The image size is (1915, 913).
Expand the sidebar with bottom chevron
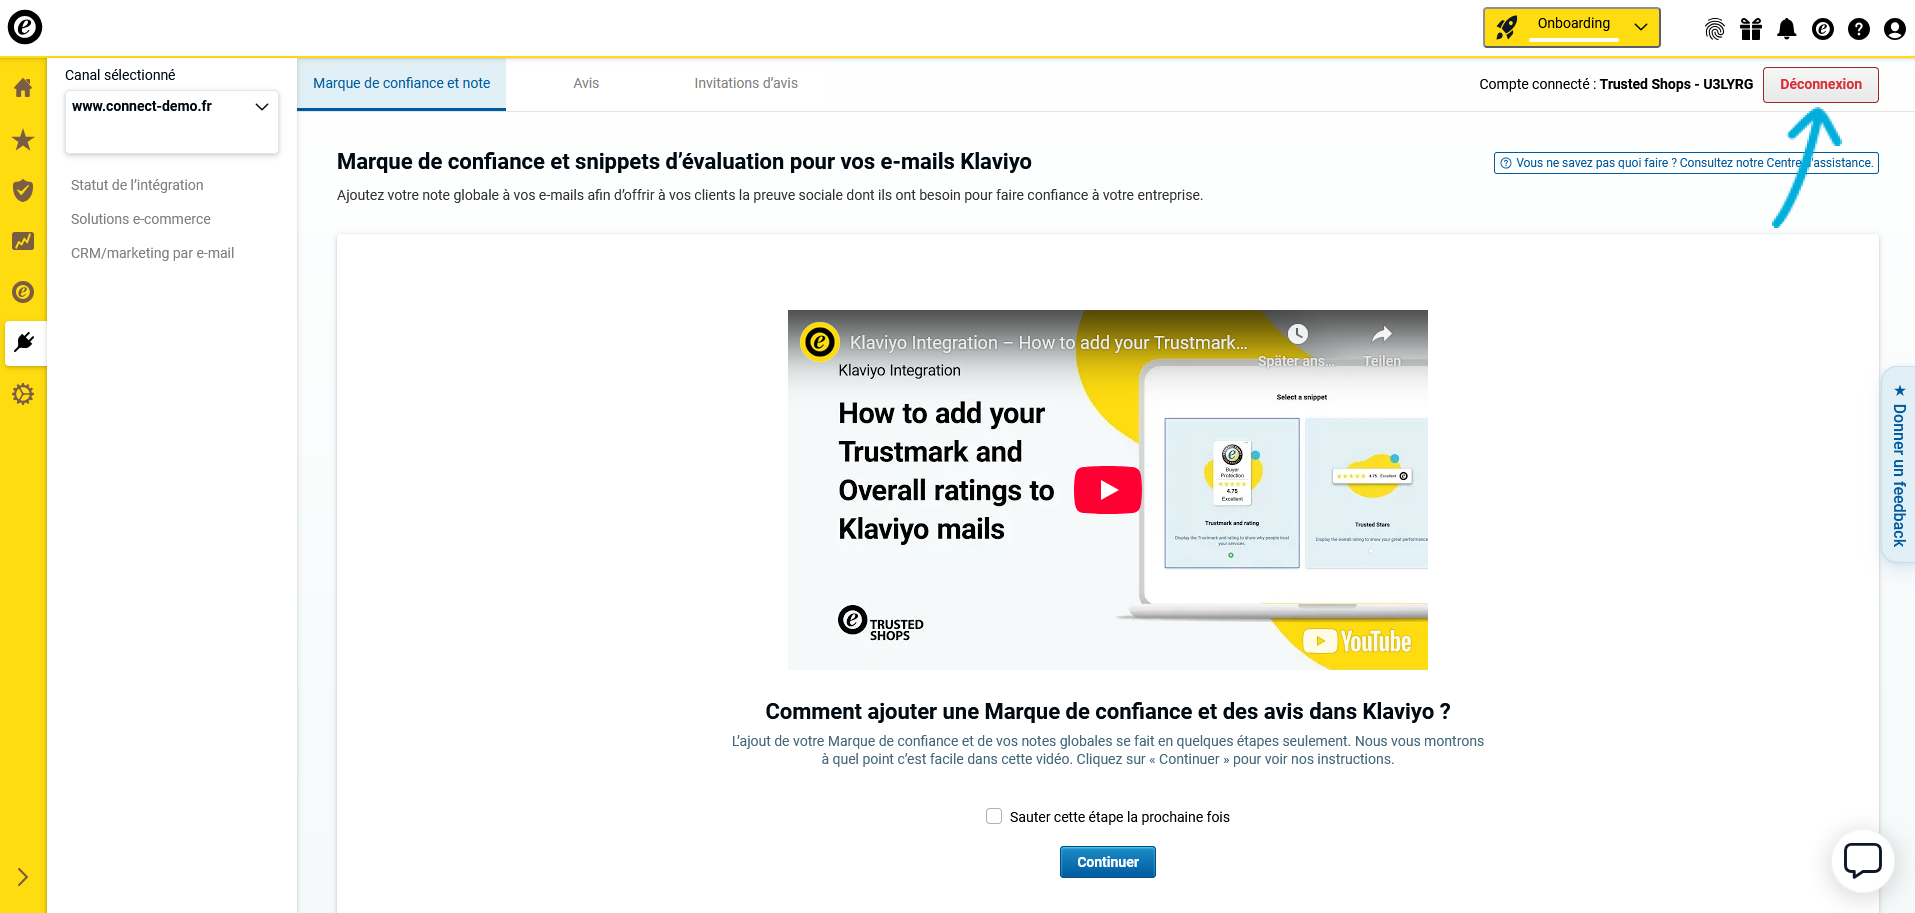(23, 877)
